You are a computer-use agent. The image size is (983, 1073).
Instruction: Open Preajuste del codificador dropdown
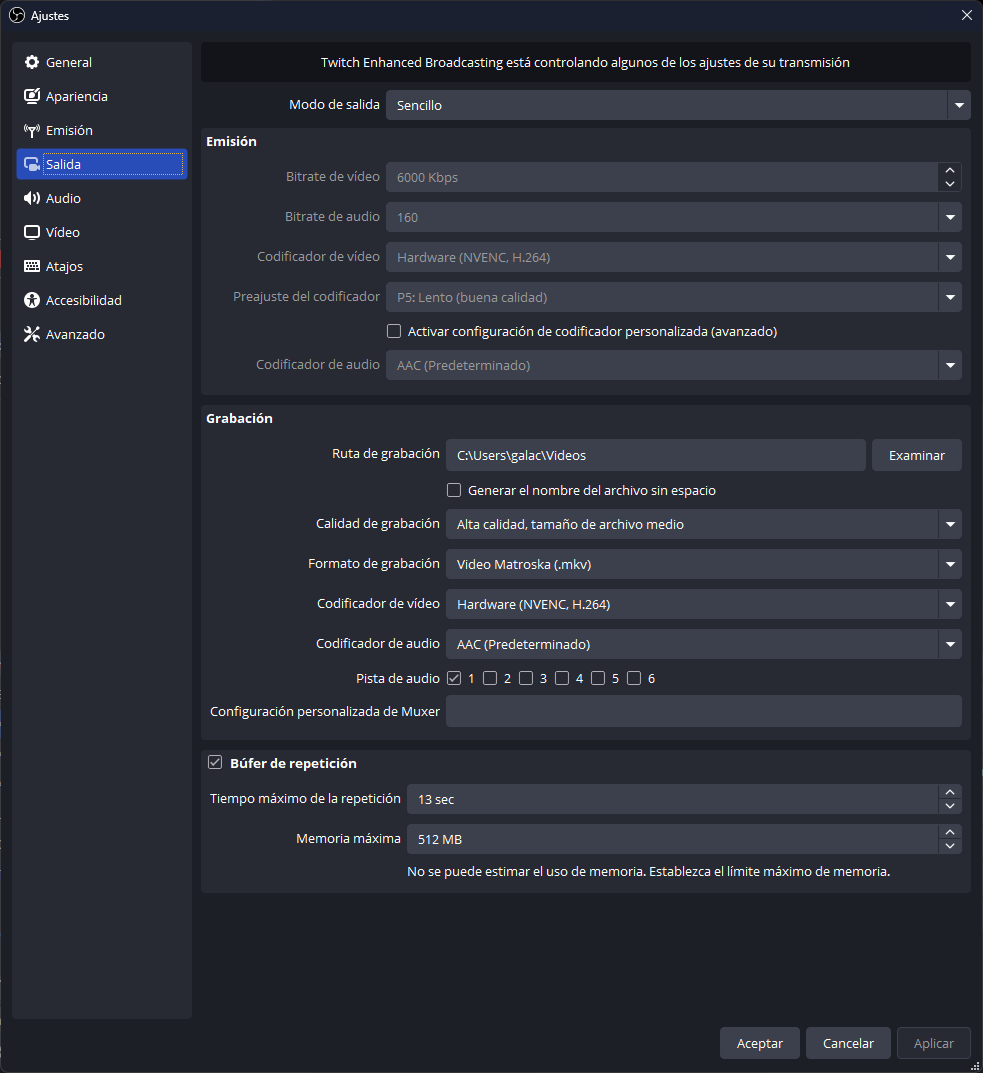674,297
